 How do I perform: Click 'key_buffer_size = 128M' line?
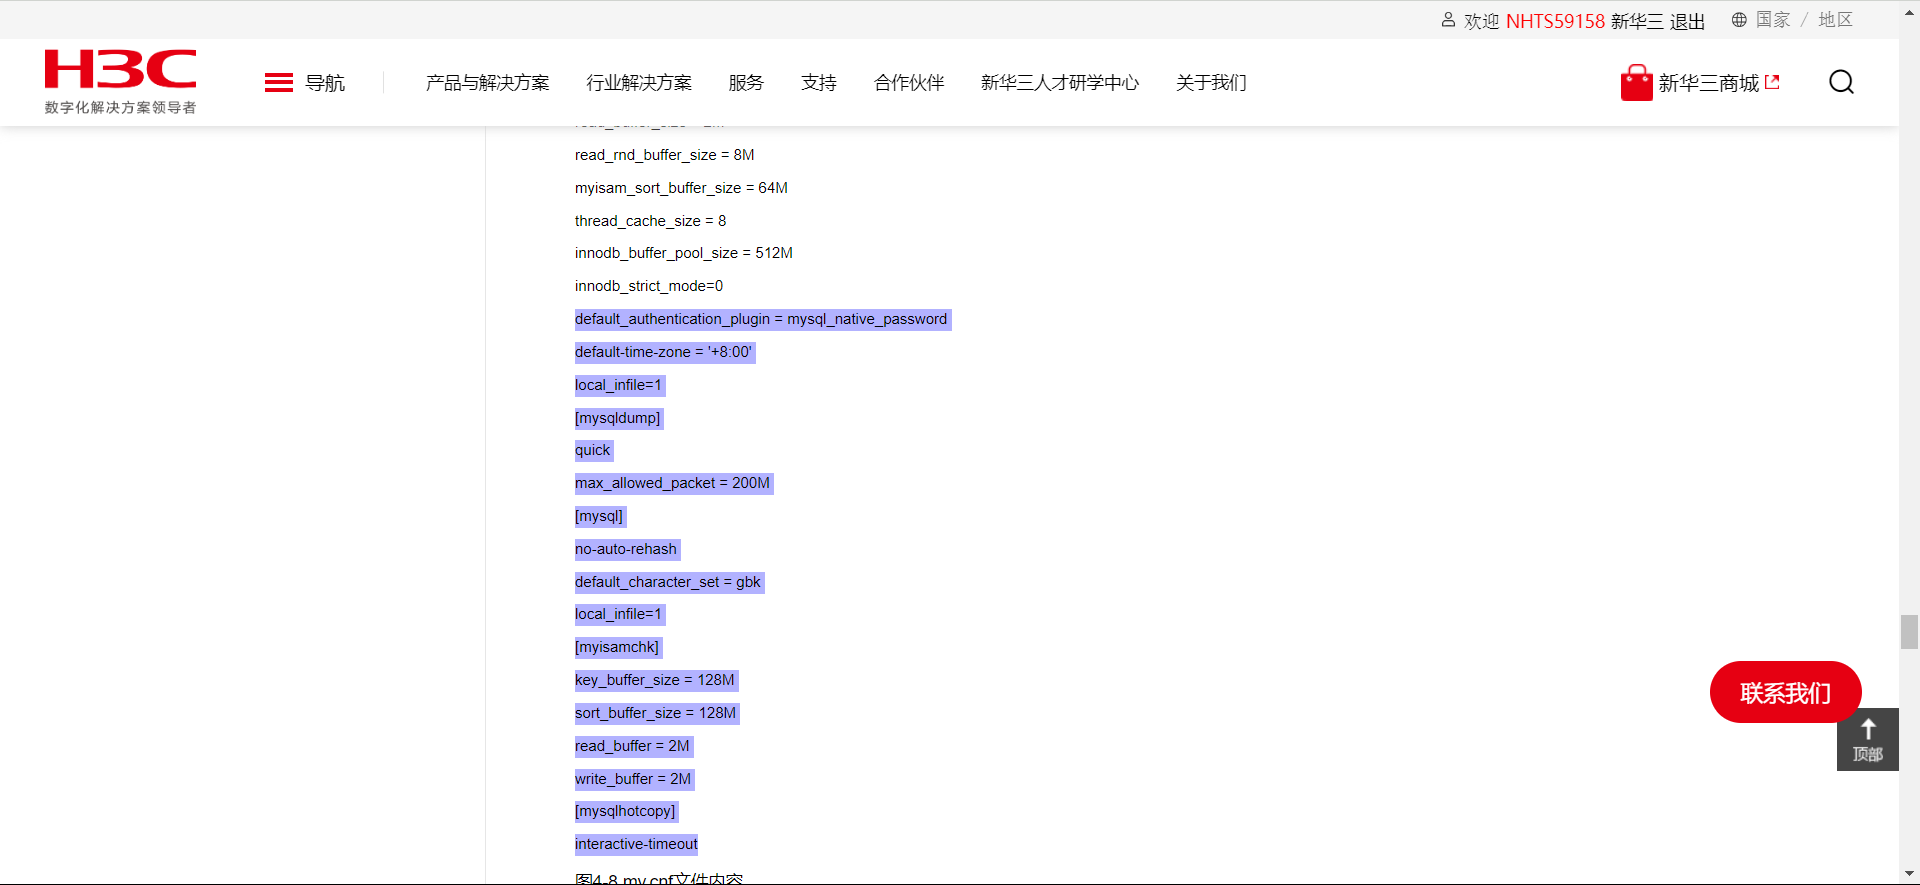click(x=655, y=680)
